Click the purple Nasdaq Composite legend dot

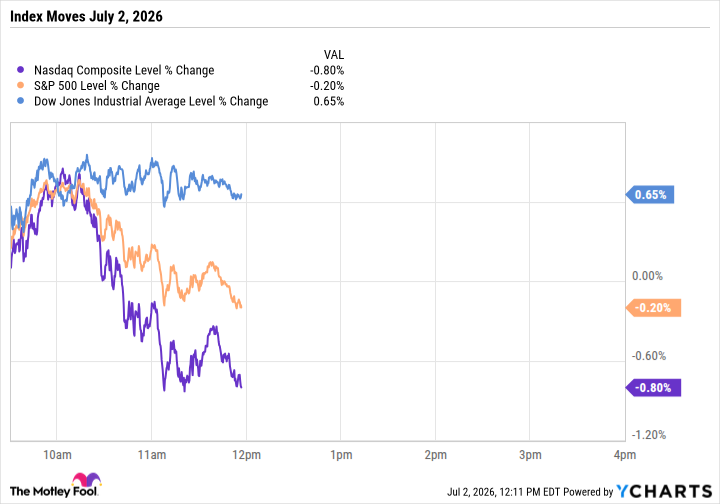tap(20, 70)
